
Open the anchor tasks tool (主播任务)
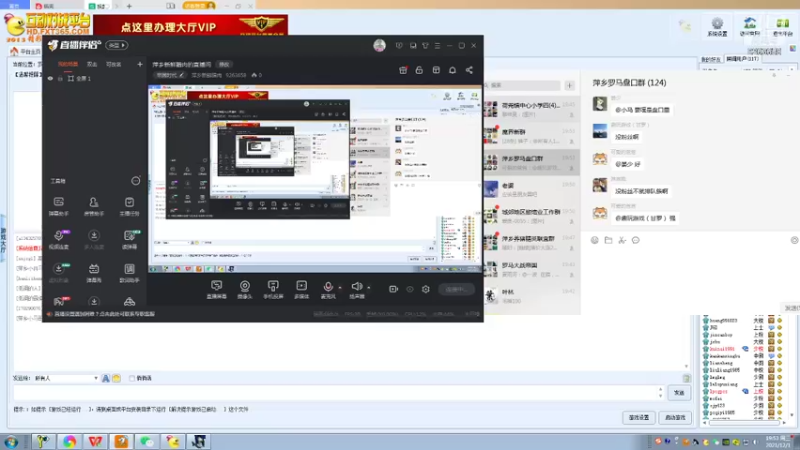(129, 206)
